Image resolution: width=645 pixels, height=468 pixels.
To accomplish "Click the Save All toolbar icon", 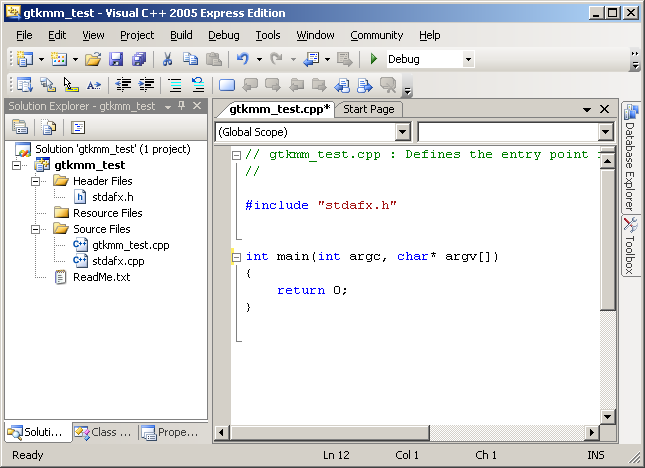I will [138, 60].
